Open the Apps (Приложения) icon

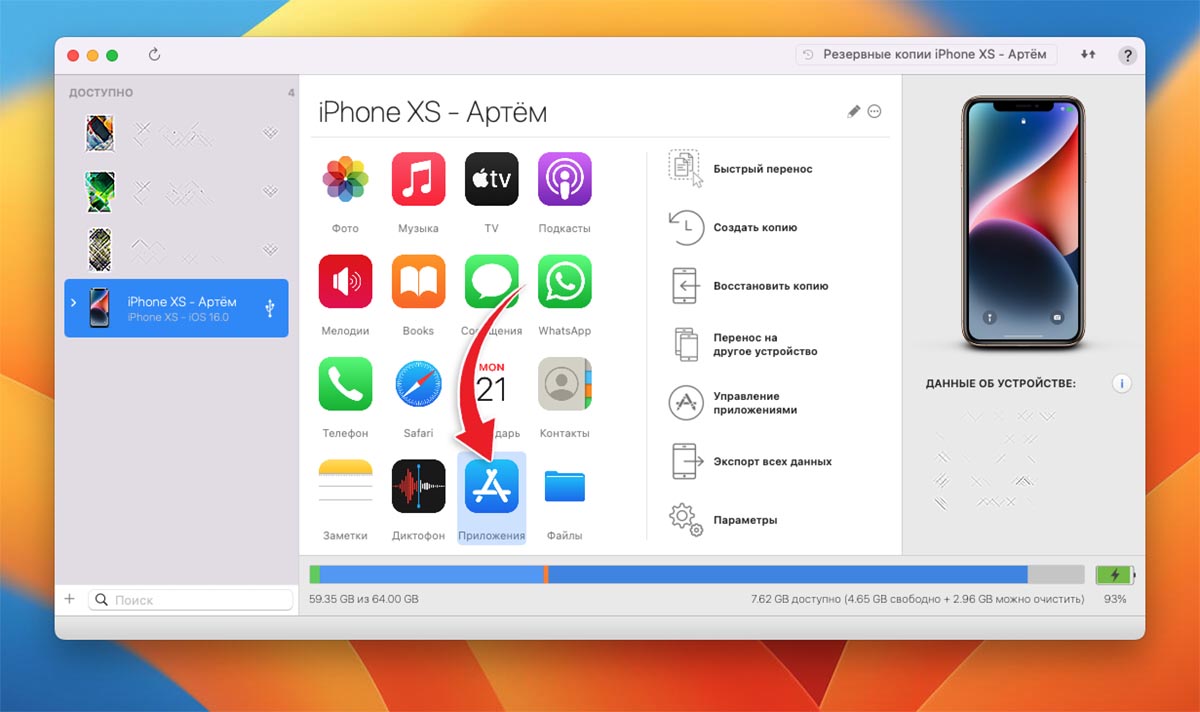pyautogui.click(x=491, y=486)
